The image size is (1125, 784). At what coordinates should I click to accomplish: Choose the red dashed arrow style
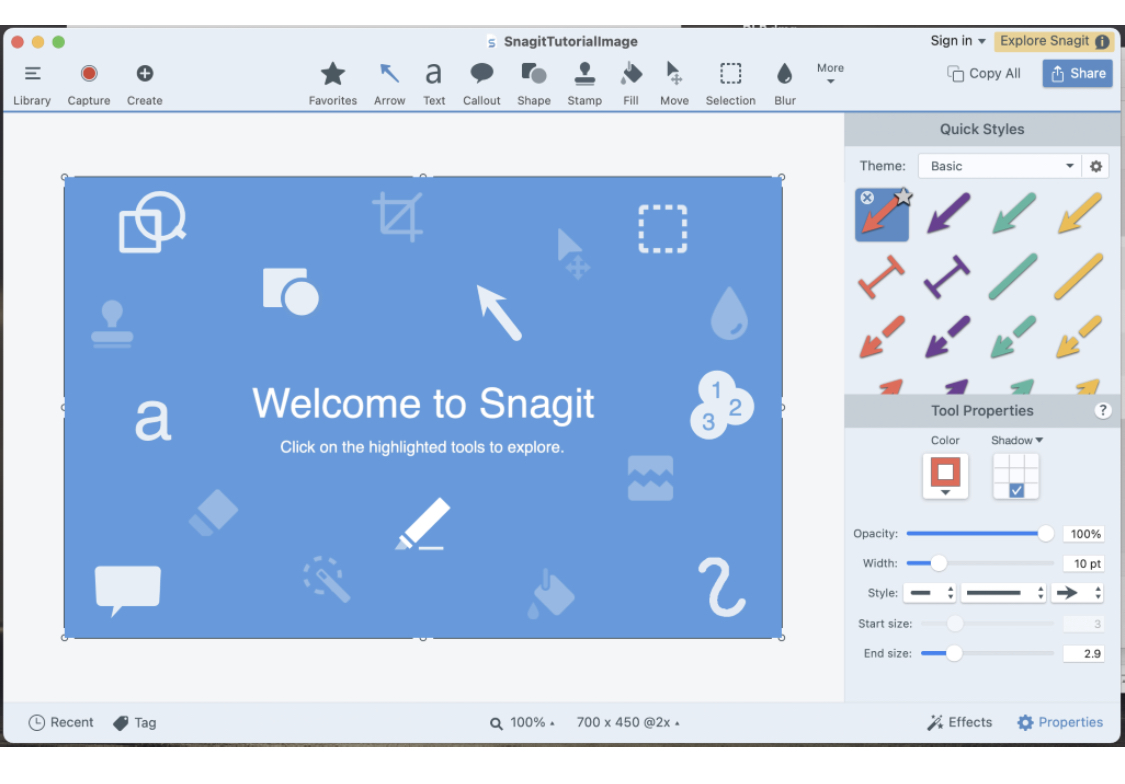[882, 337]
